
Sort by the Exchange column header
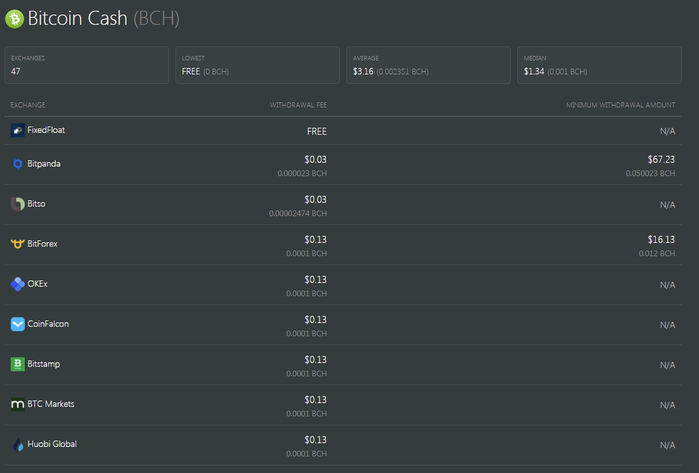tap(28, 105)
